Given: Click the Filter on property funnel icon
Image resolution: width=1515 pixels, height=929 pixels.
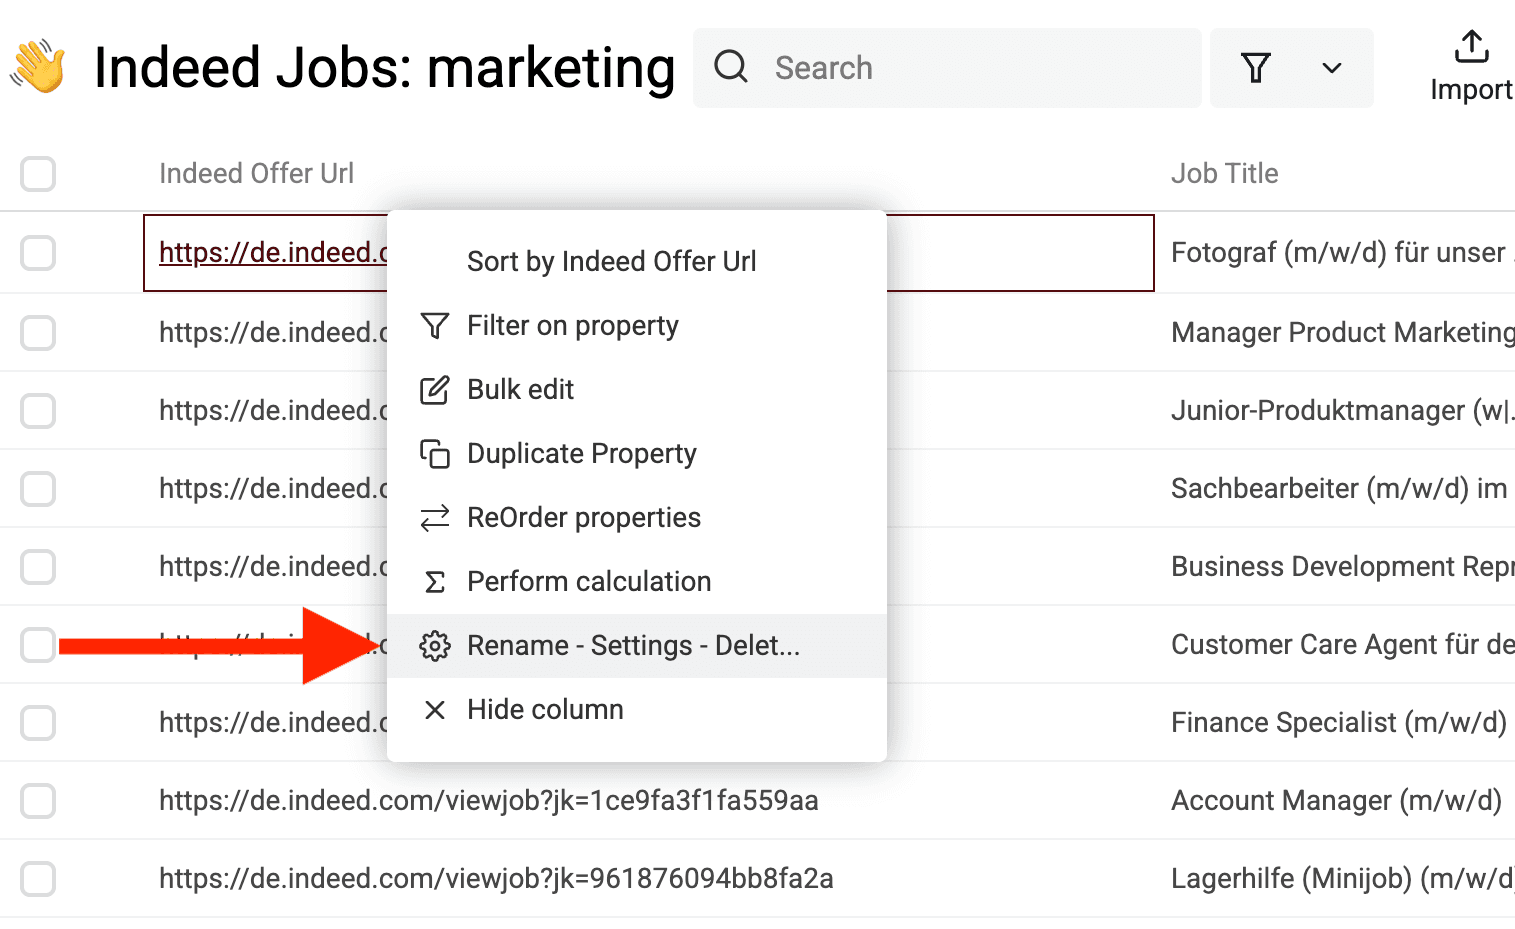Looking at the screenshot, I should (435, 325).
